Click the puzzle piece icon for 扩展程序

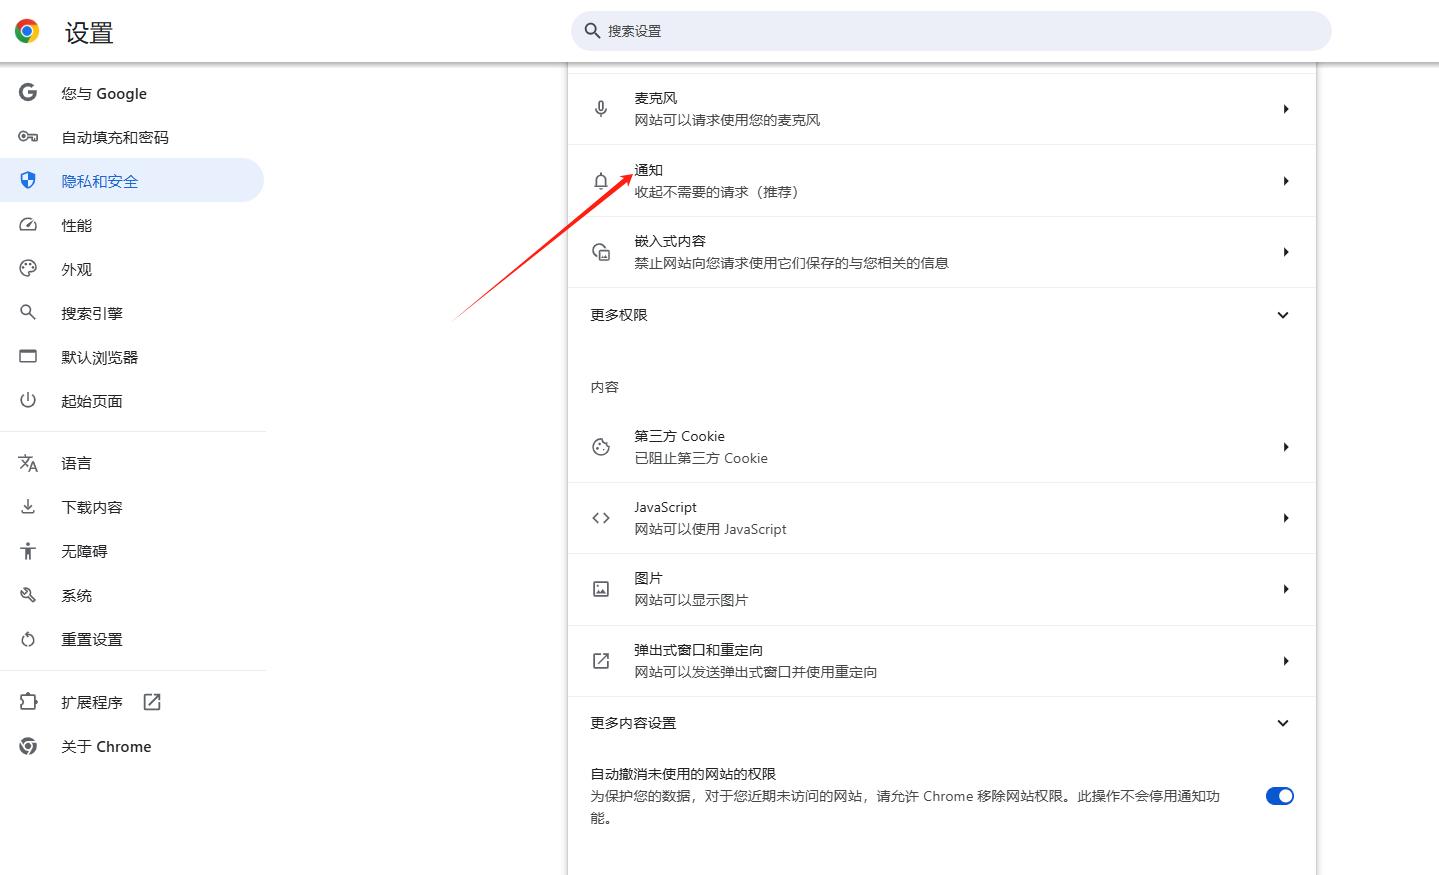click(28, 702)
